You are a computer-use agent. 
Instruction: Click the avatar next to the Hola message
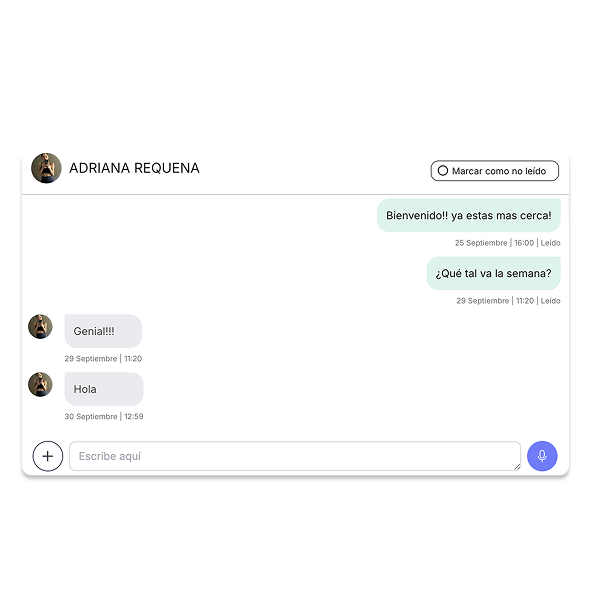[x=40, y=384]
